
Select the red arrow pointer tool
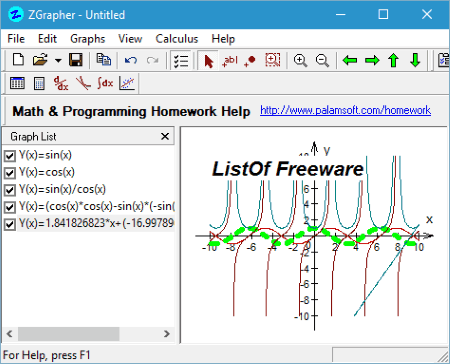coord(208,61)
